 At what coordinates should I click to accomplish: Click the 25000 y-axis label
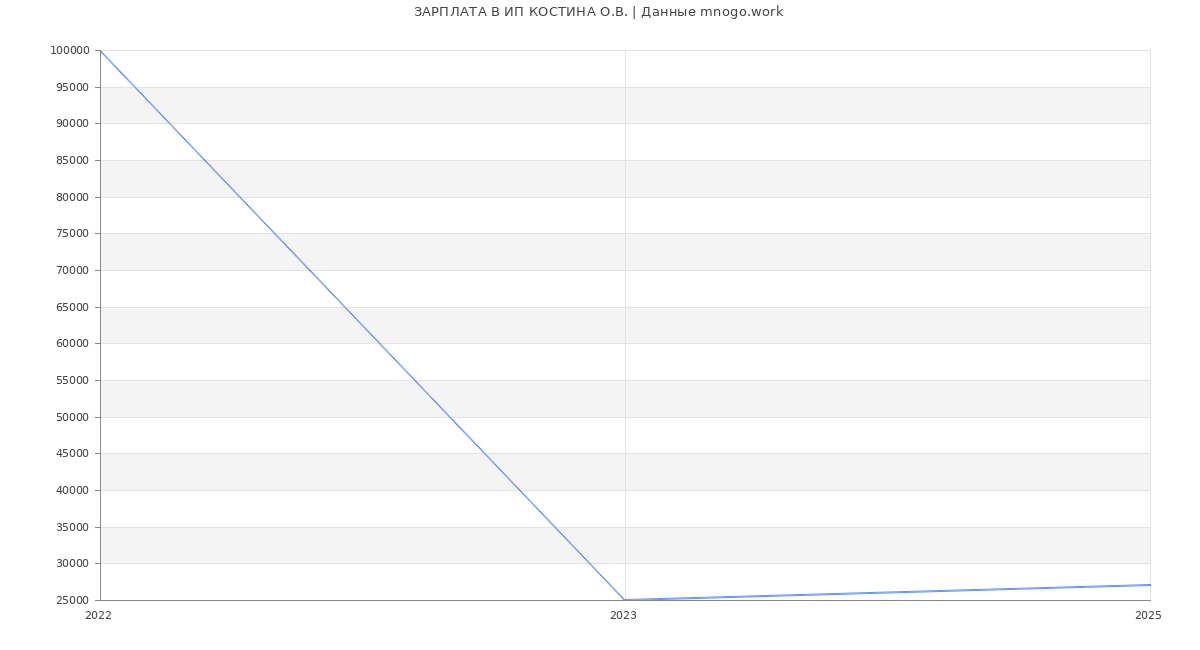pyautogui.click(x=72, y=601)
